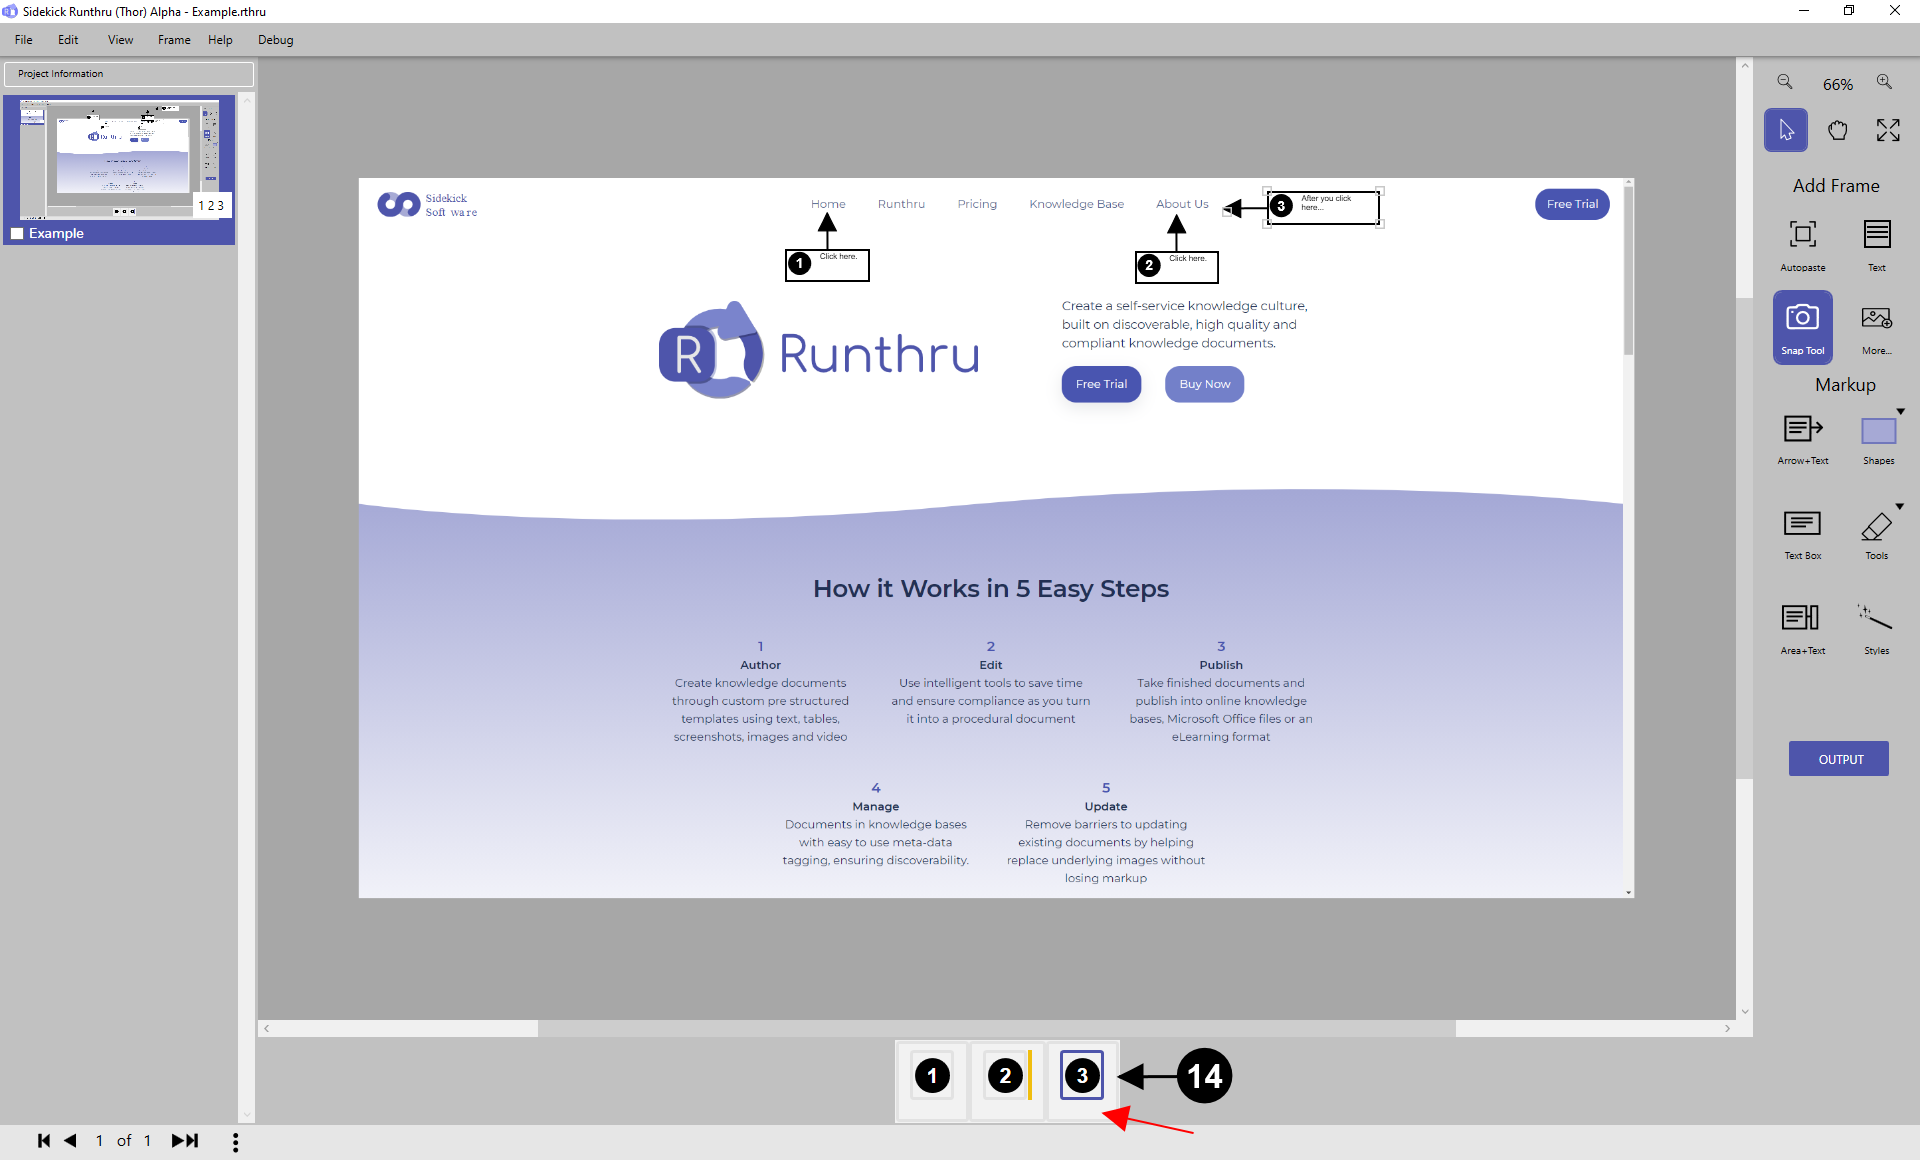
Task: Go to the first page
Action: click(43, 1141)
